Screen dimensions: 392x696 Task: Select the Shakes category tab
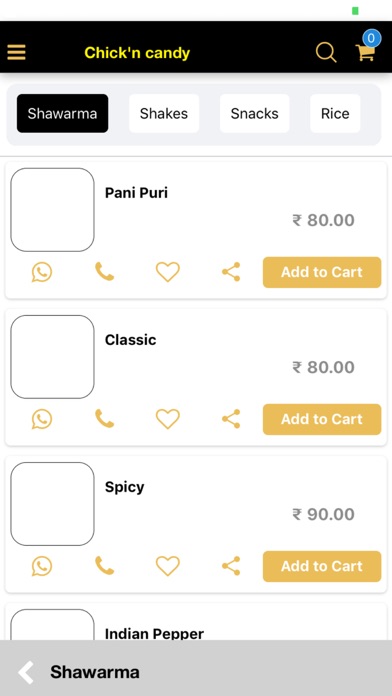pos(164,114)
